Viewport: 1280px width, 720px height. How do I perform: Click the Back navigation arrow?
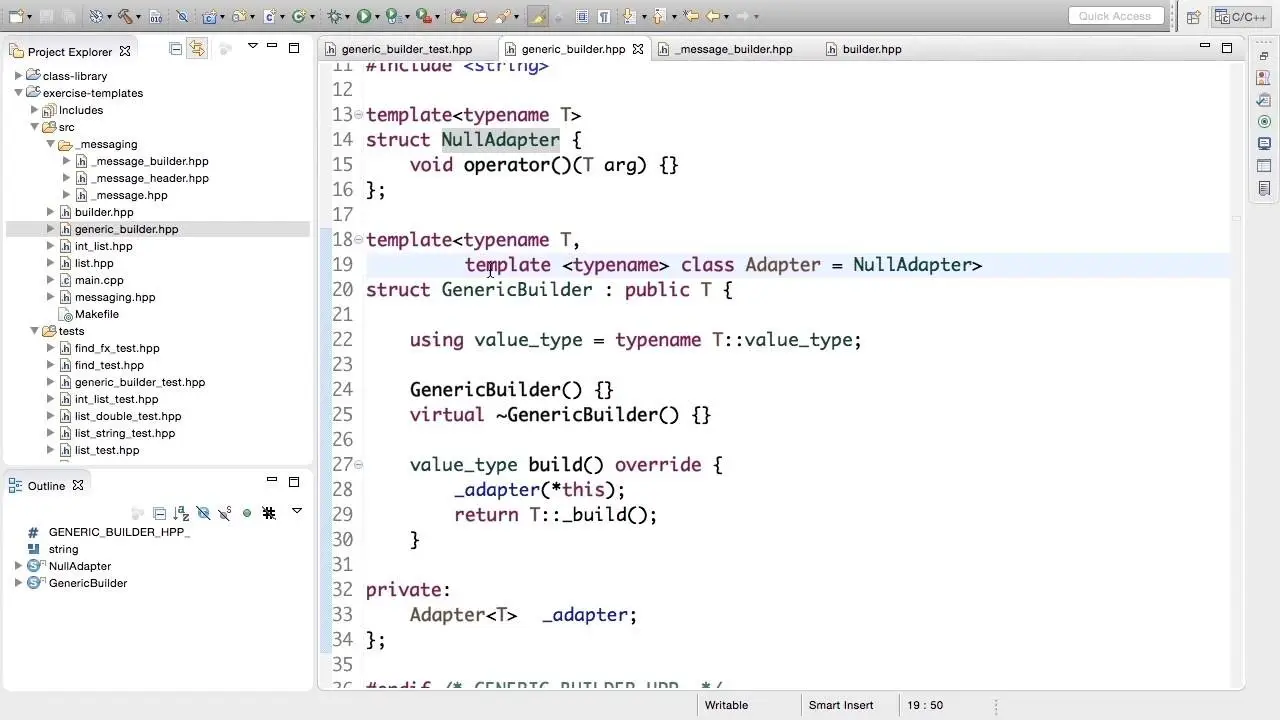point(713,16)
